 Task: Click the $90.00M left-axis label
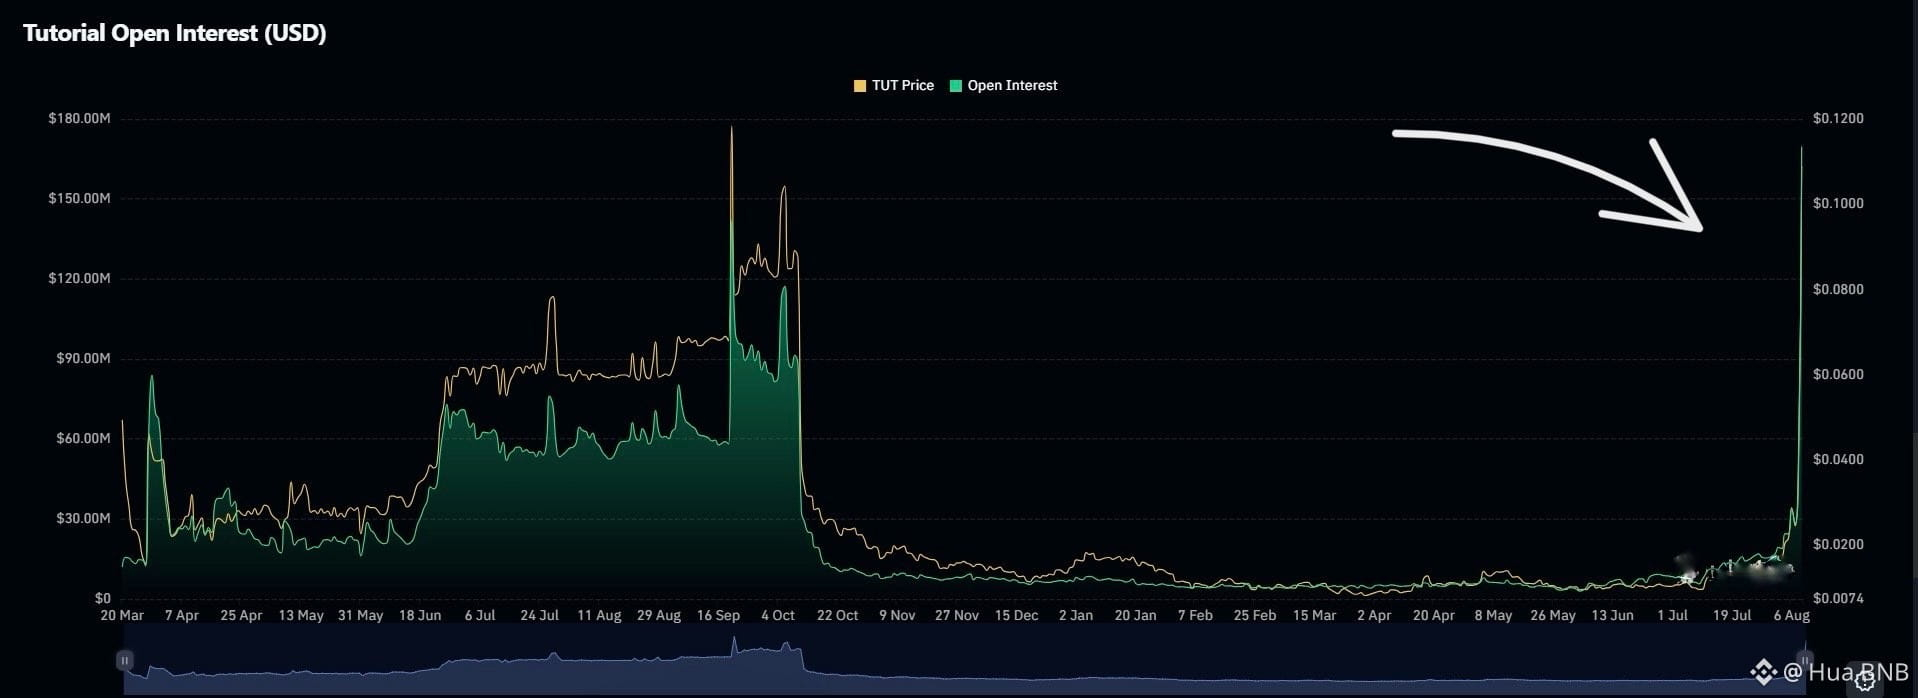point(83,358)
